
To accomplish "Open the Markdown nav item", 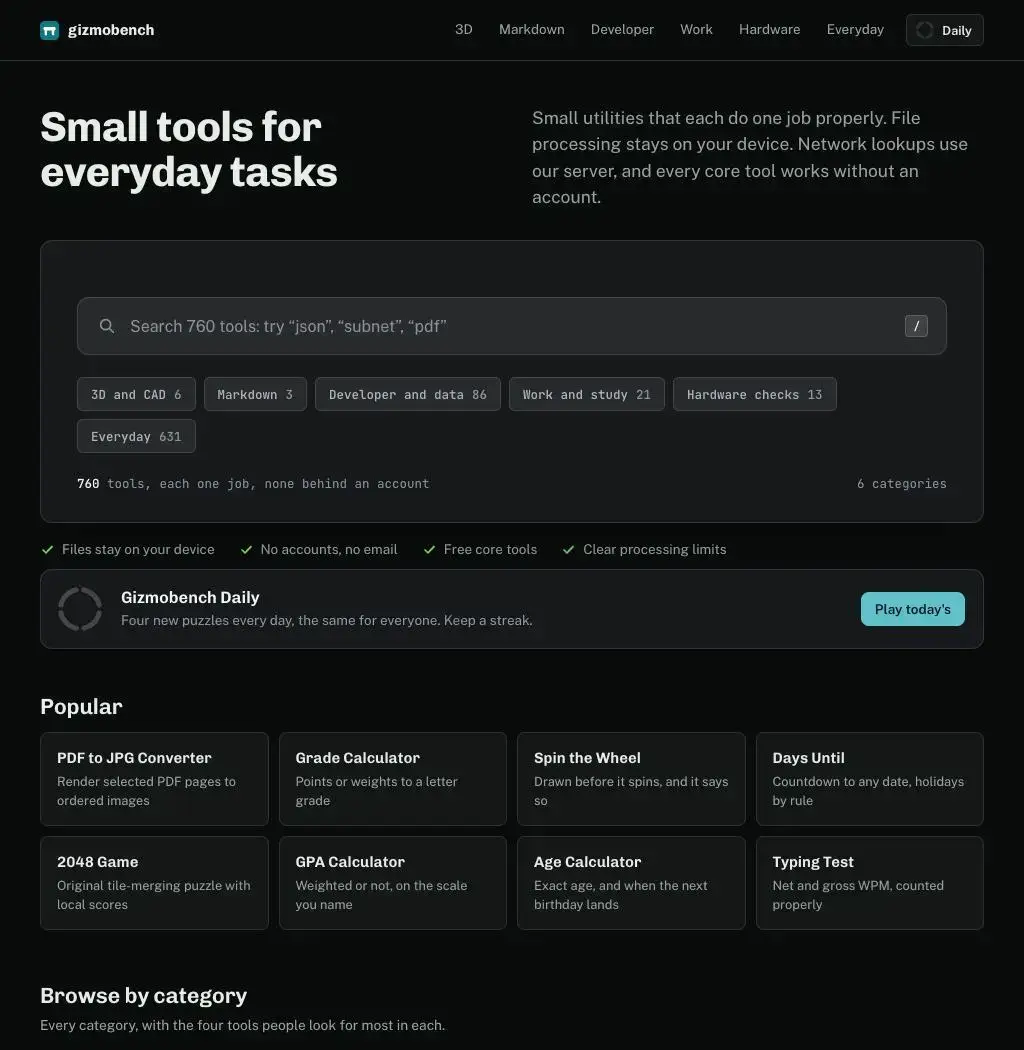I will click(532, 29).
